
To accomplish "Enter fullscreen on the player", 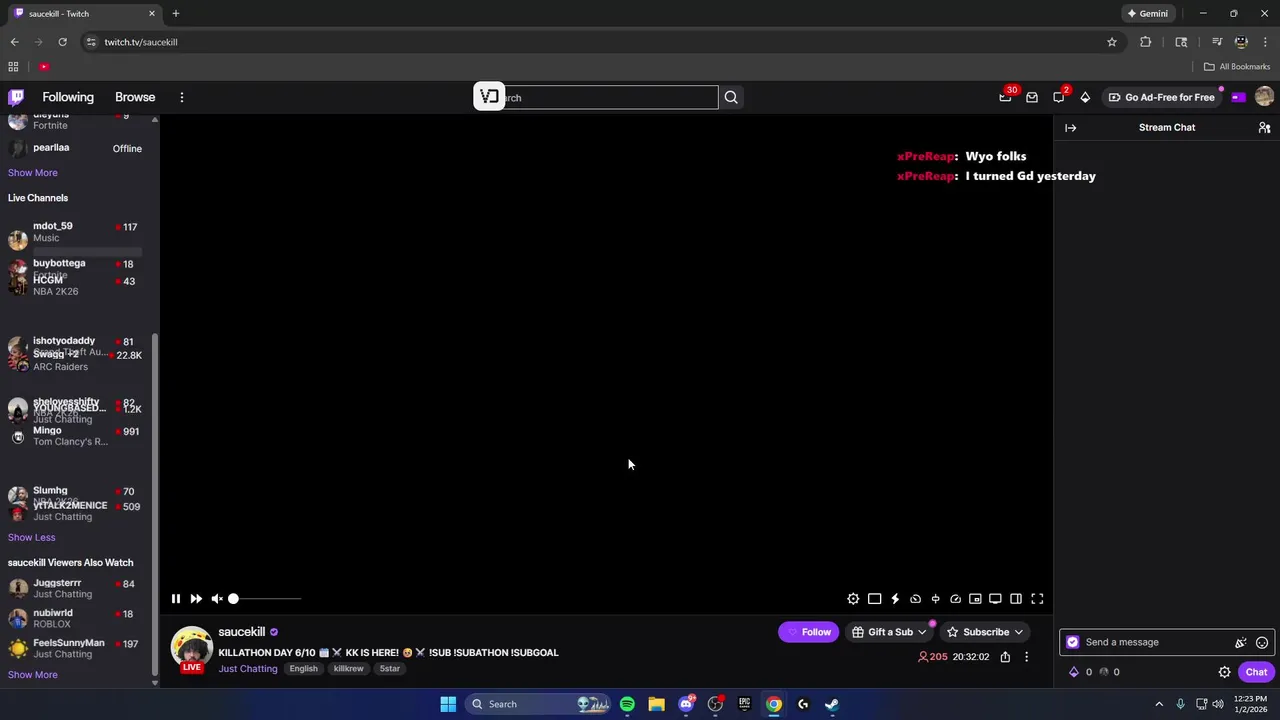I will tap(1037, 599).
